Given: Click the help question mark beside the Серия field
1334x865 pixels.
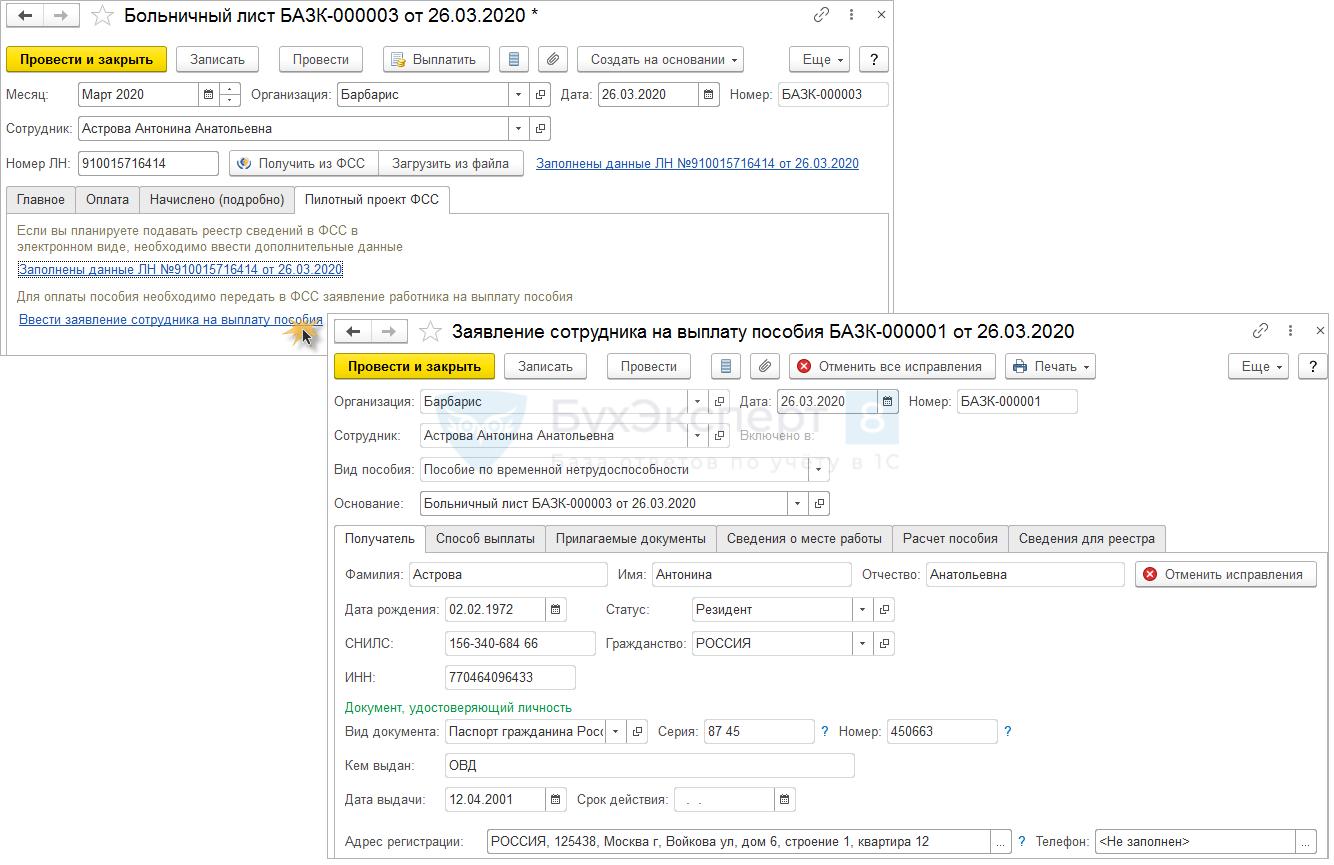Looking at the screenshot, I should 824,732.
